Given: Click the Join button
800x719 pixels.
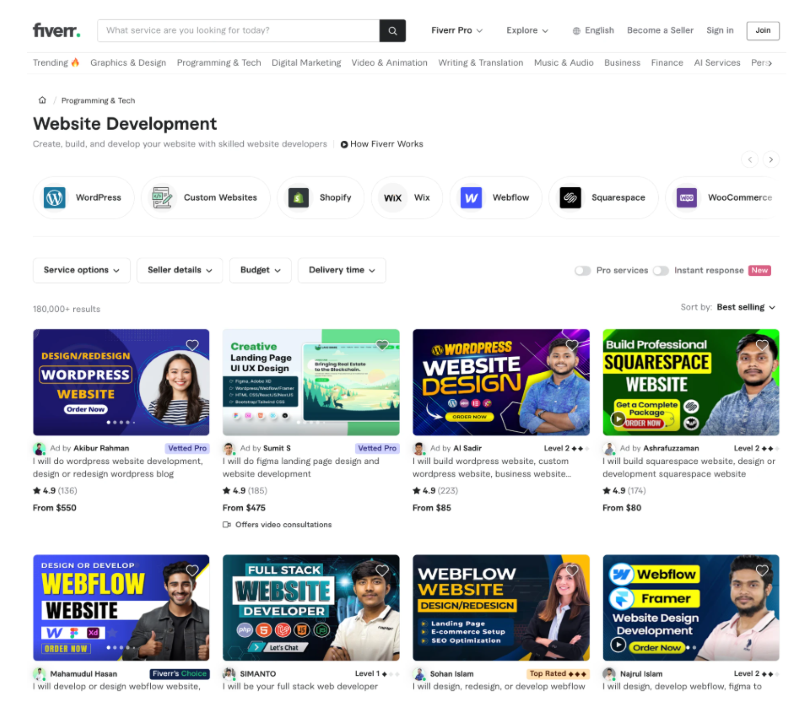Looking at the screenshot, I should [762, 31].
